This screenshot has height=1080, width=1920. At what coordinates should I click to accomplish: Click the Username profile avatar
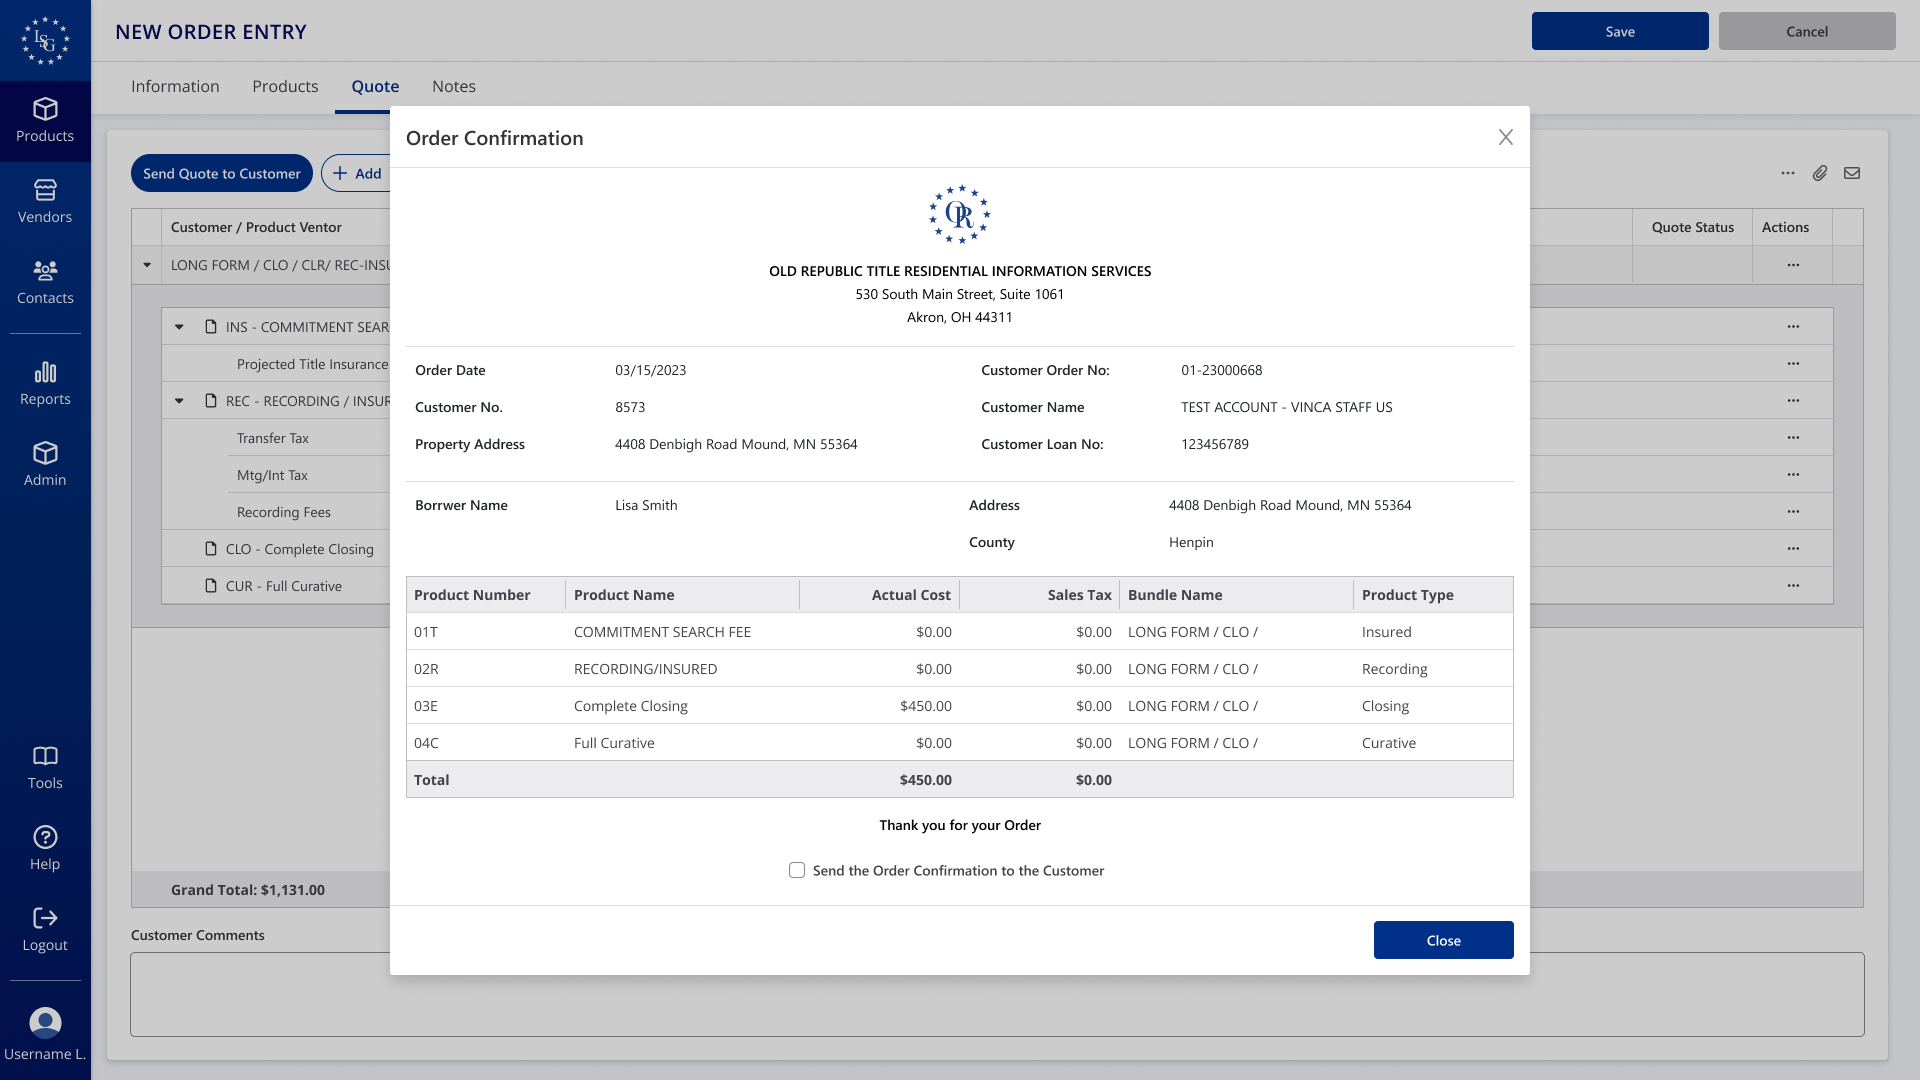[x=45, y=1022]
